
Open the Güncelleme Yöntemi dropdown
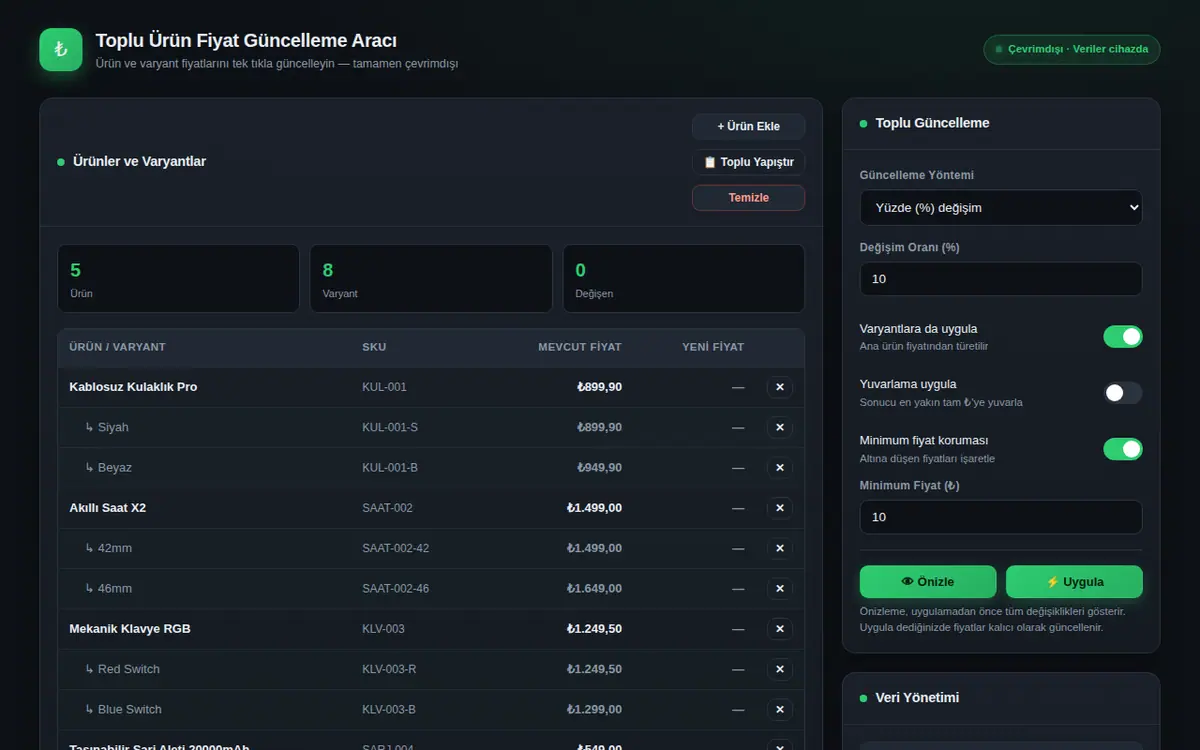point(1001,208)
